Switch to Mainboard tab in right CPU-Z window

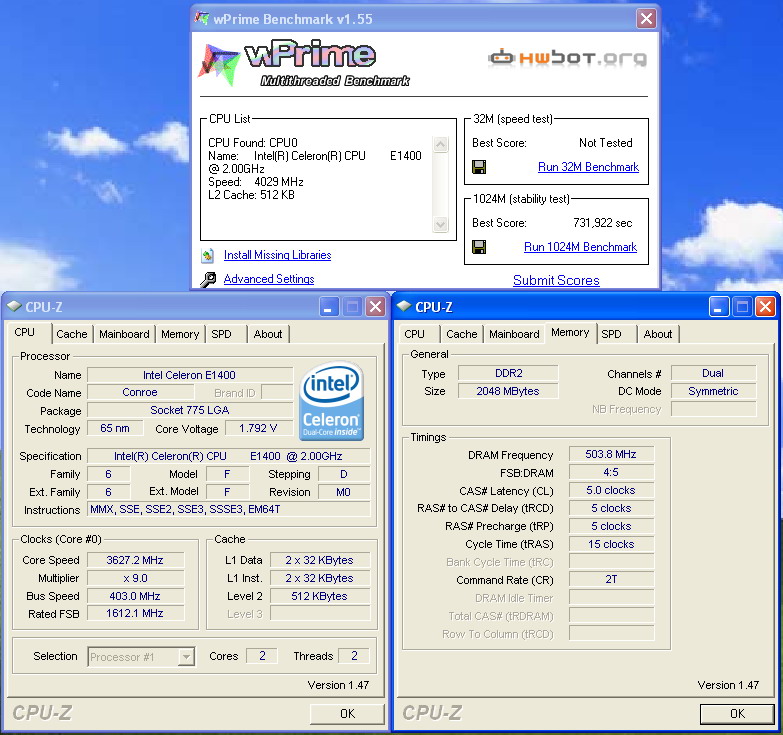pyautogui.click(x=514, y=334)
